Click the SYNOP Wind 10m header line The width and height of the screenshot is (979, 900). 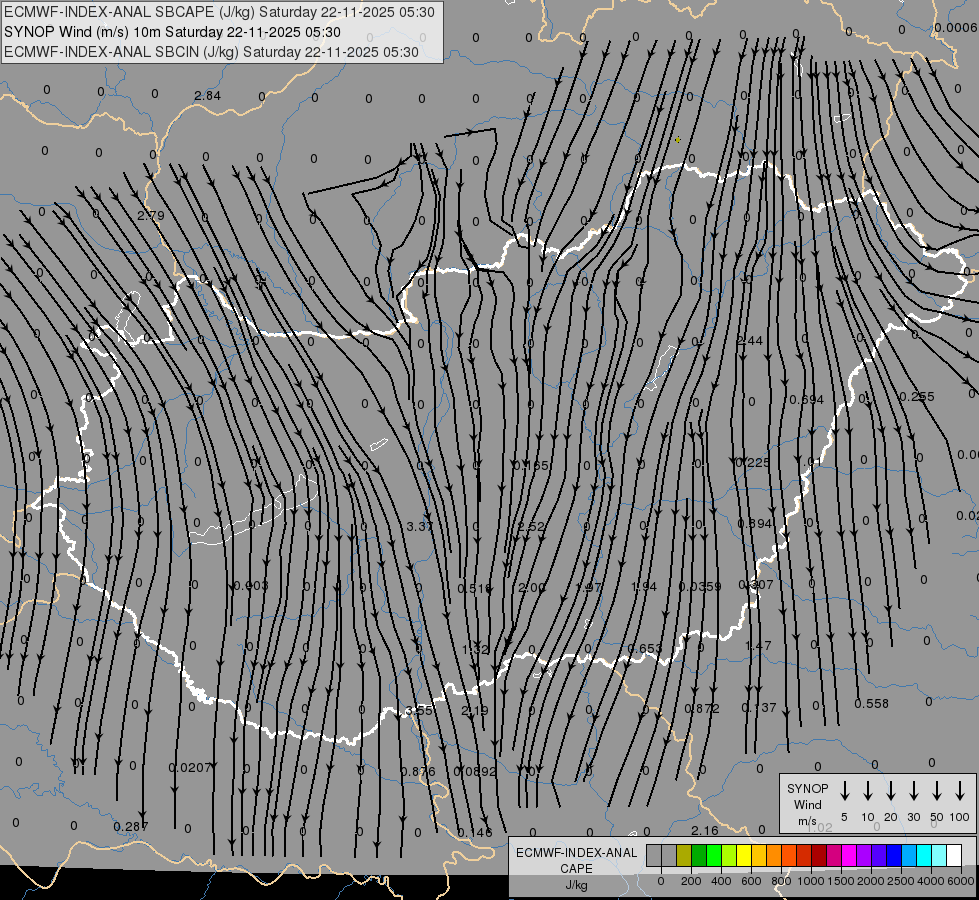tap(179, 32)
